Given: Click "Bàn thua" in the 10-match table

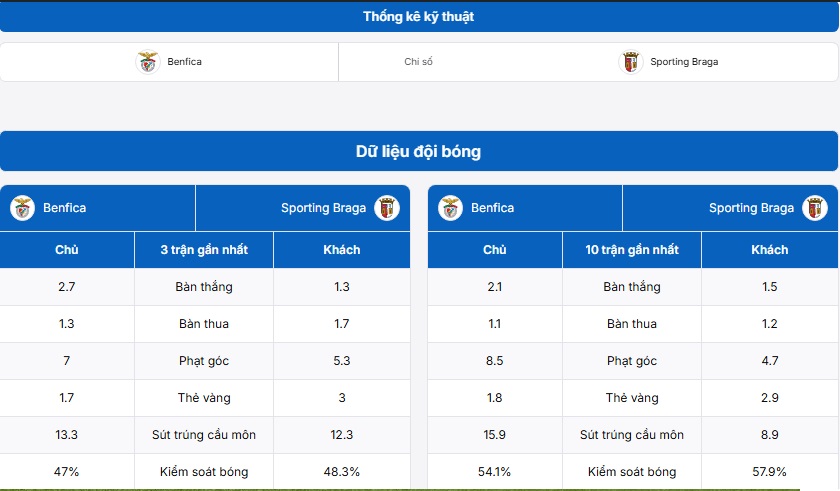Looking at the screenshot, I should pos(632,324).
